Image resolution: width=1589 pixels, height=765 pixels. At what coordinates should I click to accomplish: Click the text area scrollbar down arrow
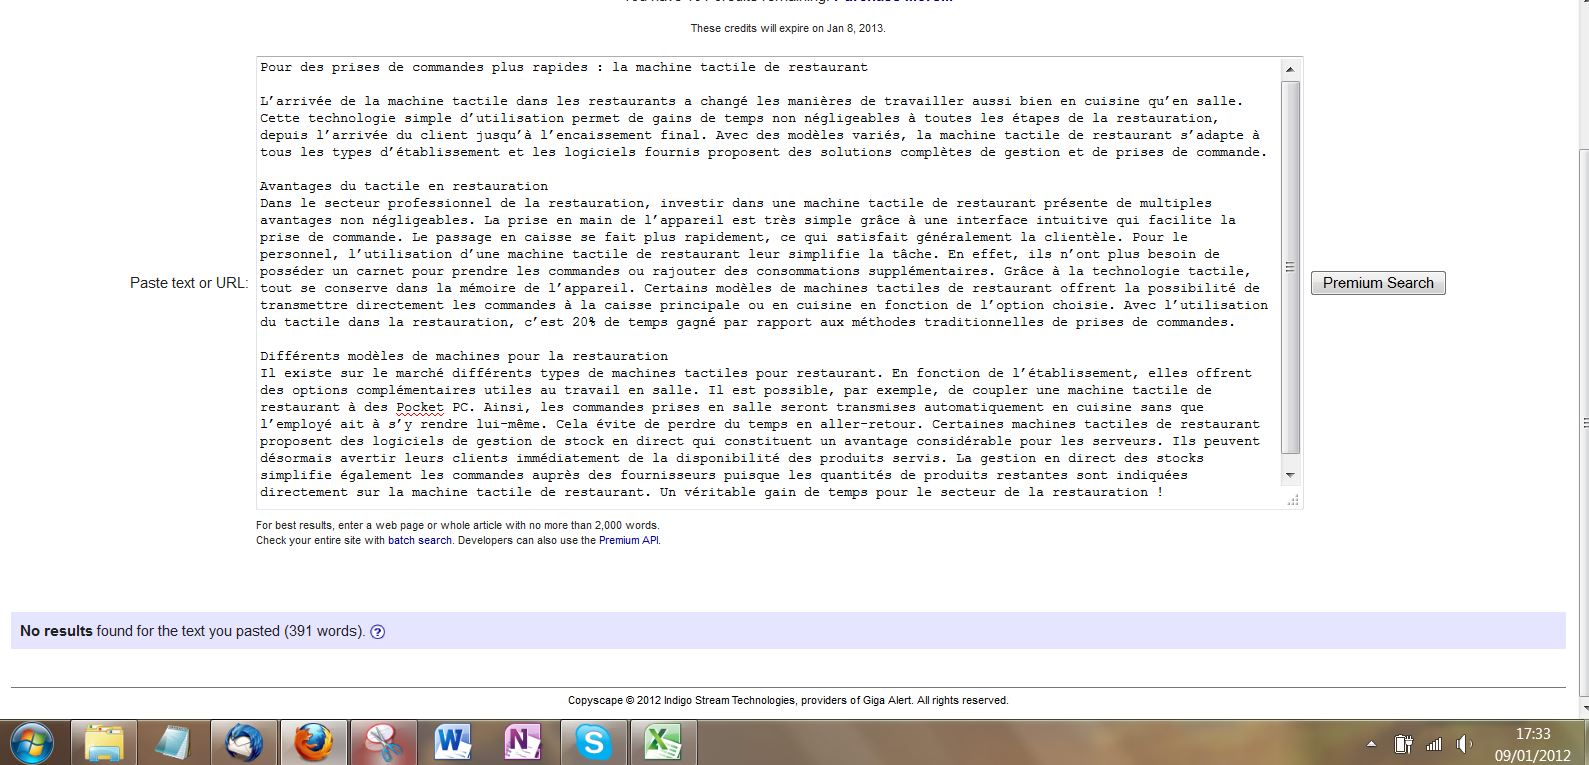[1290, 475]
